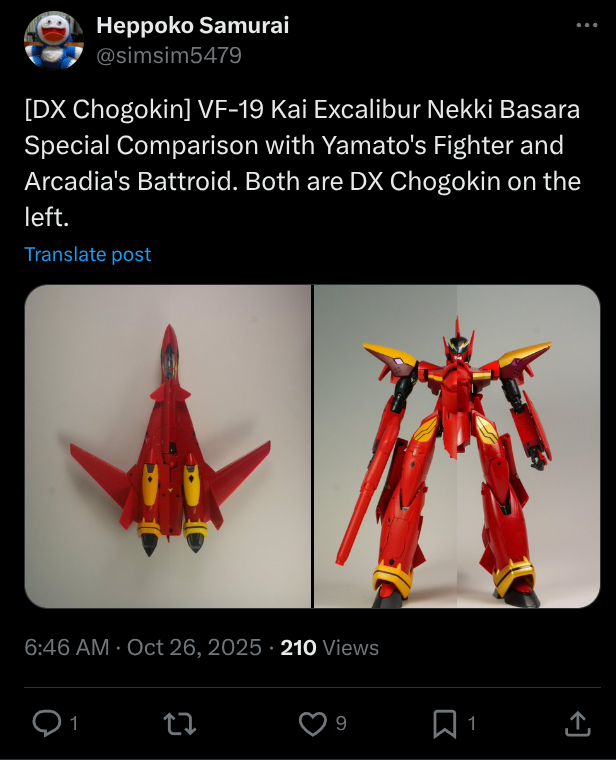Viewport: 616px width, 760px height.
Task: Like the post with heart icon
Action: [x=313, y=724]
